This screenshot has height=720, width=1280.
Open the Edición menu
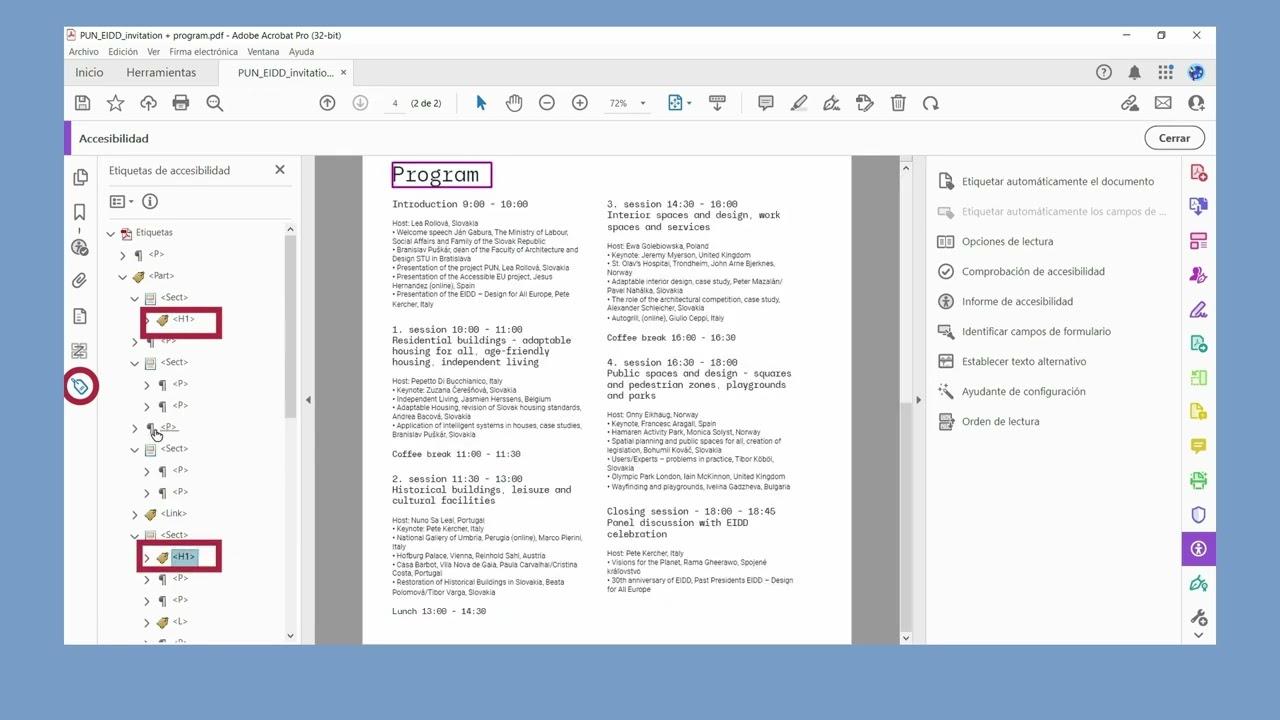tap(123, 52)
